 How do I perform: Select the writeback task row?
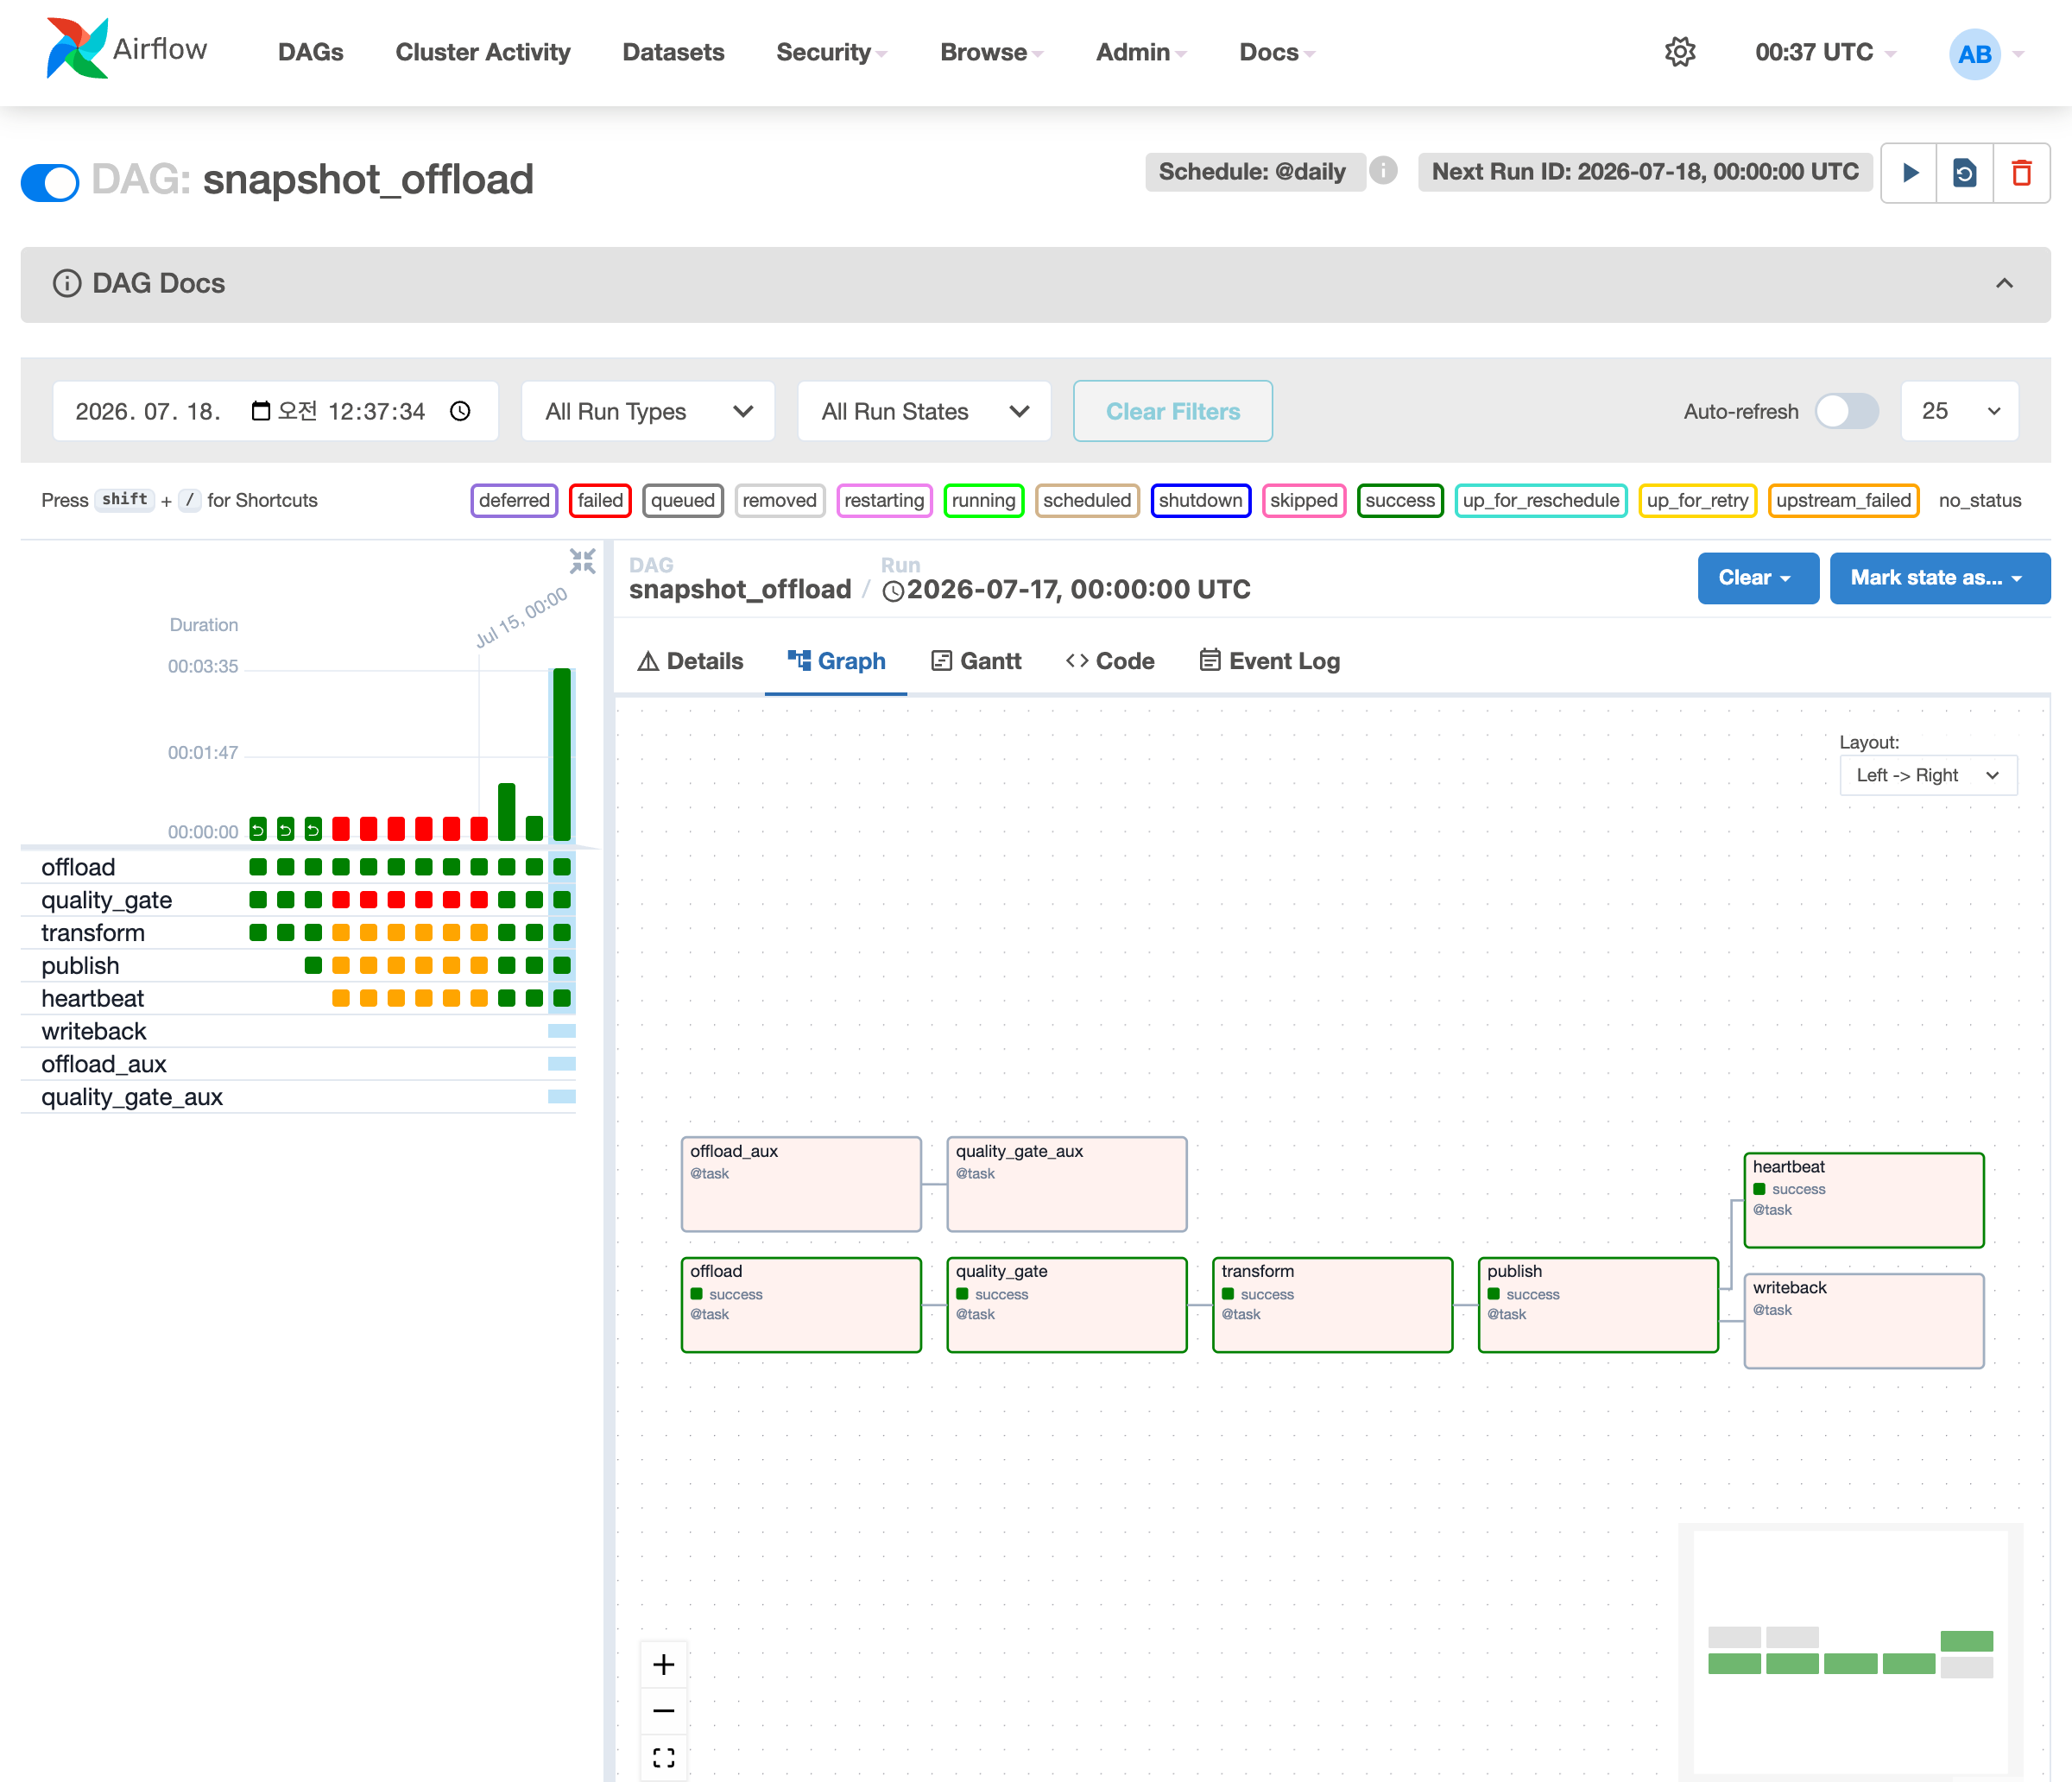coord(298,1031)
